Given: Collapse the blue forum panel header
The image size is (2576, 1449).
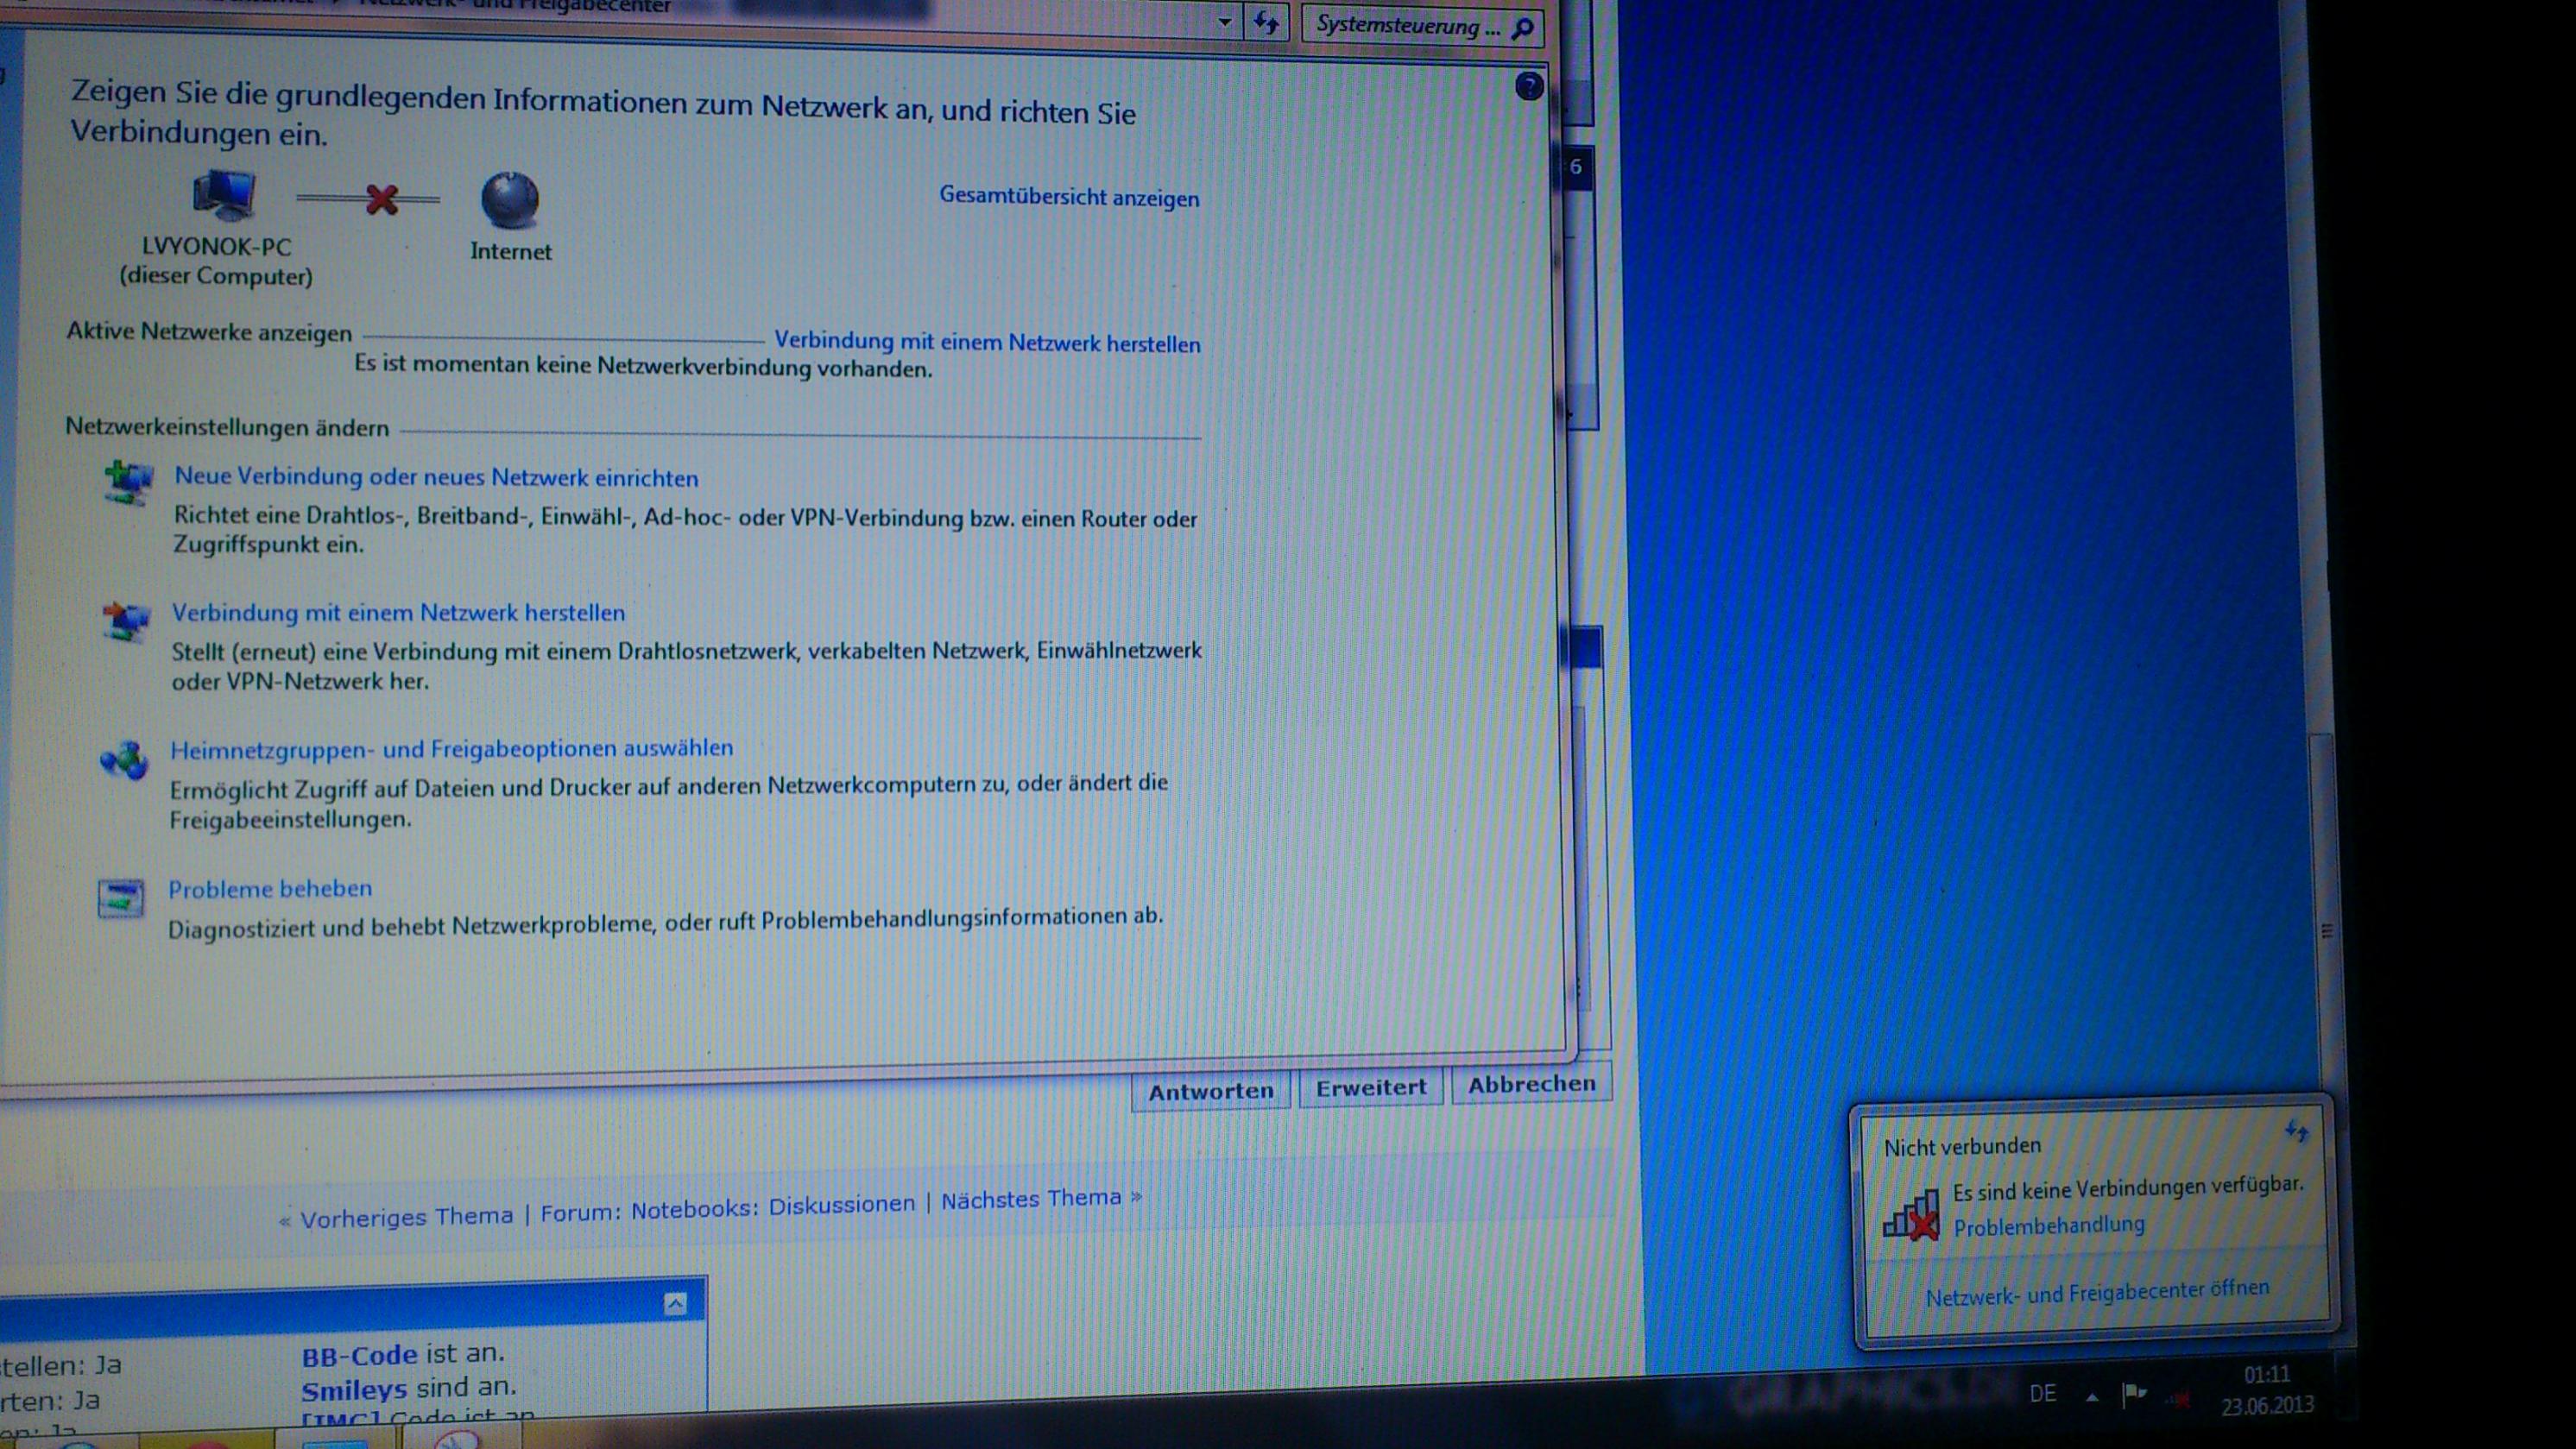Looking at the screenshot, I should pyautogui.click(x=676, y=1303).
